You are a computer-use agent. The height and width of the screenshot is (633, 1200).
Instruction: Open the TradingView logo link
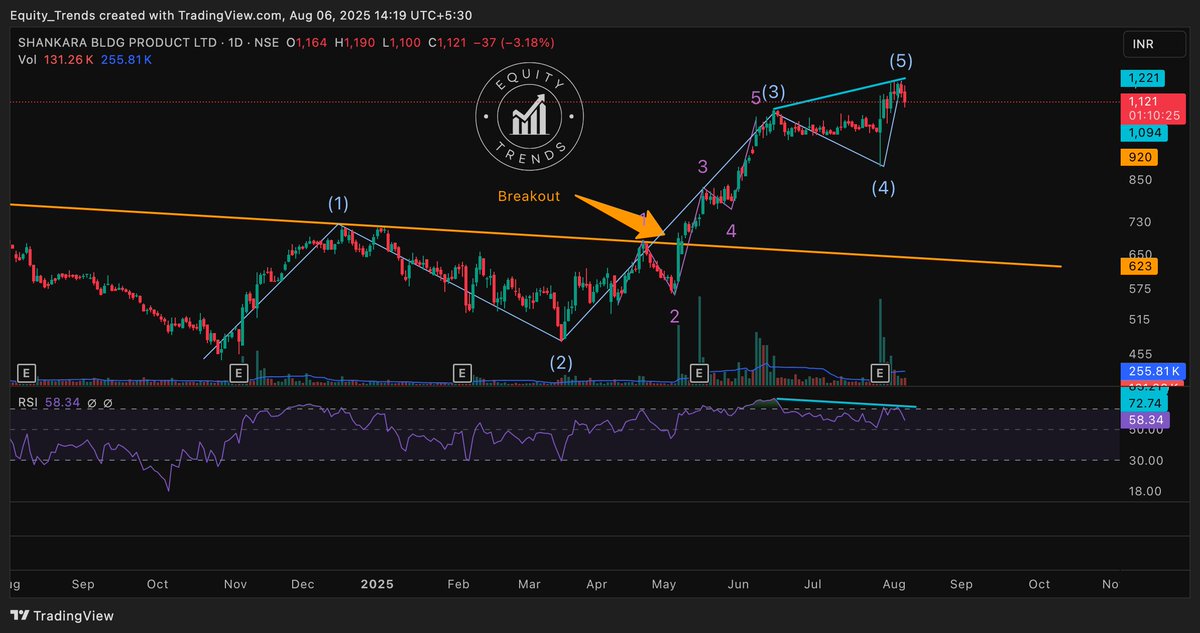[62, 616]
